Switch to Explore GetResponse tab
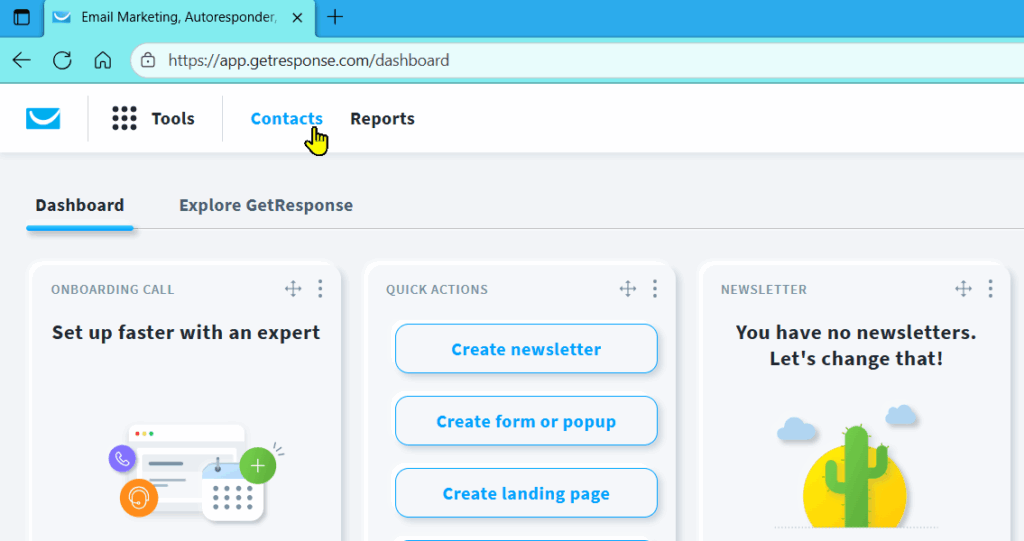The height and width of the screenshot is (541, 1024). [x=266, y=205]
